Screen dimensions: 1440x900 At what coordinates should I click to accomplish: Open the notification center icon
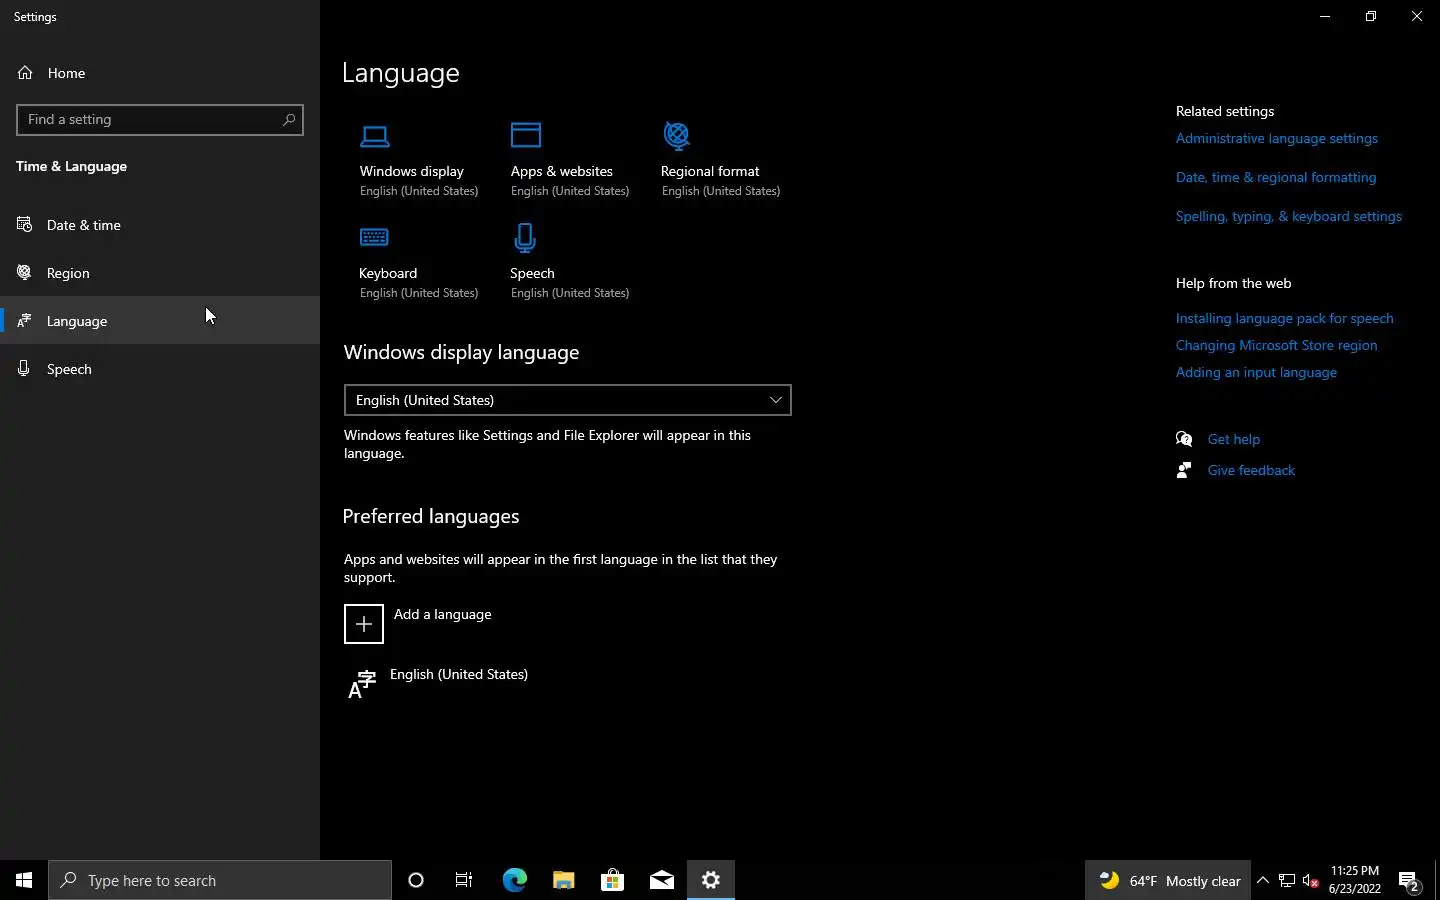(1409, 881)
